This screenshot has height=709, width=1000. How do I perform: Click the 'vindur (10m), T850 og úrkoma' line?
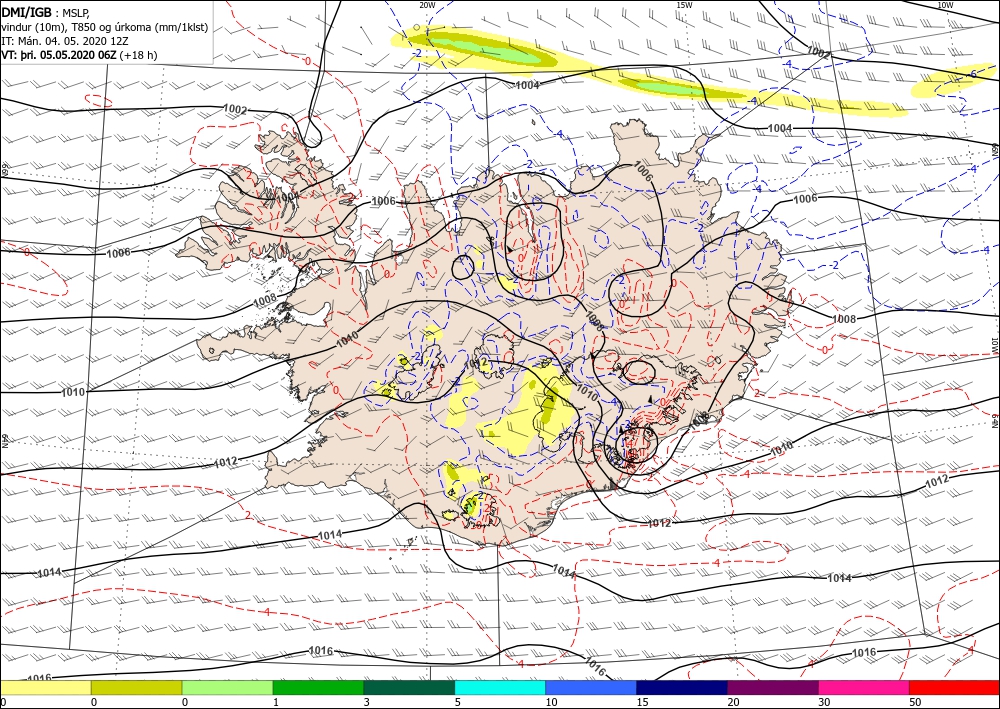104,27
